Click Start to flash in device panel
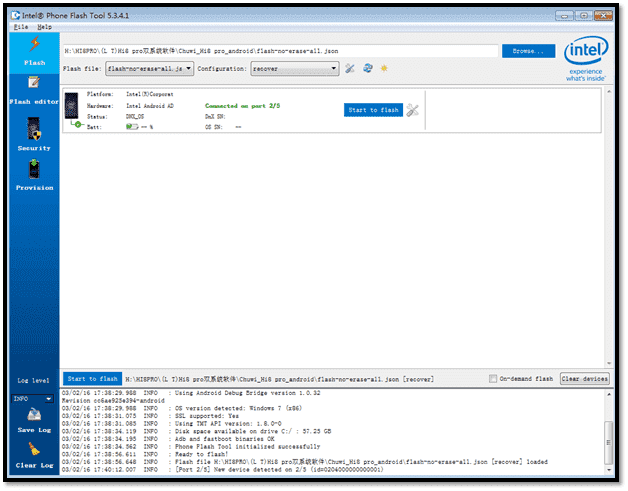 [373, 110]
